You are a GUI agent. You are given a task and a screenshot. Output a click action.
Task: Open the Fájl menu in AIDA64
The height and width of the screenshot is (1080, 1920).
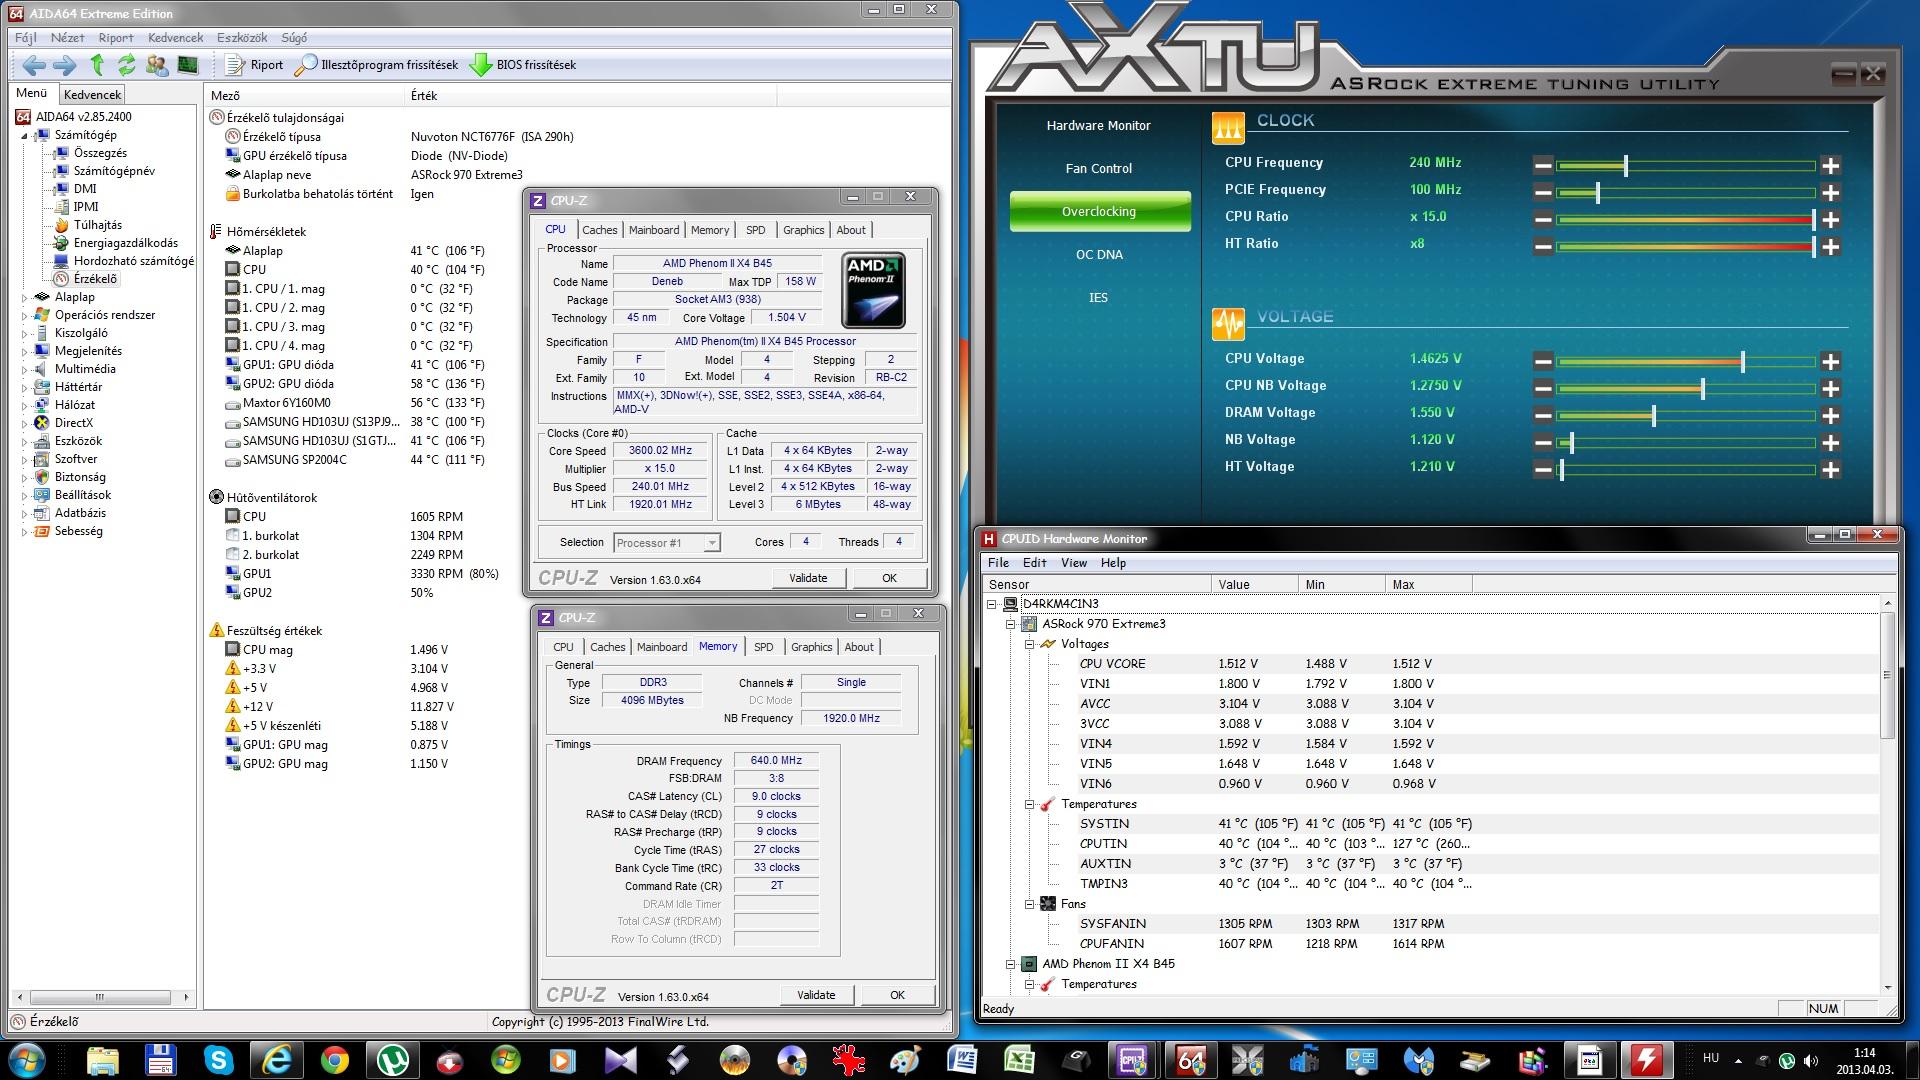pyautogui.click(x=25, y=38)
